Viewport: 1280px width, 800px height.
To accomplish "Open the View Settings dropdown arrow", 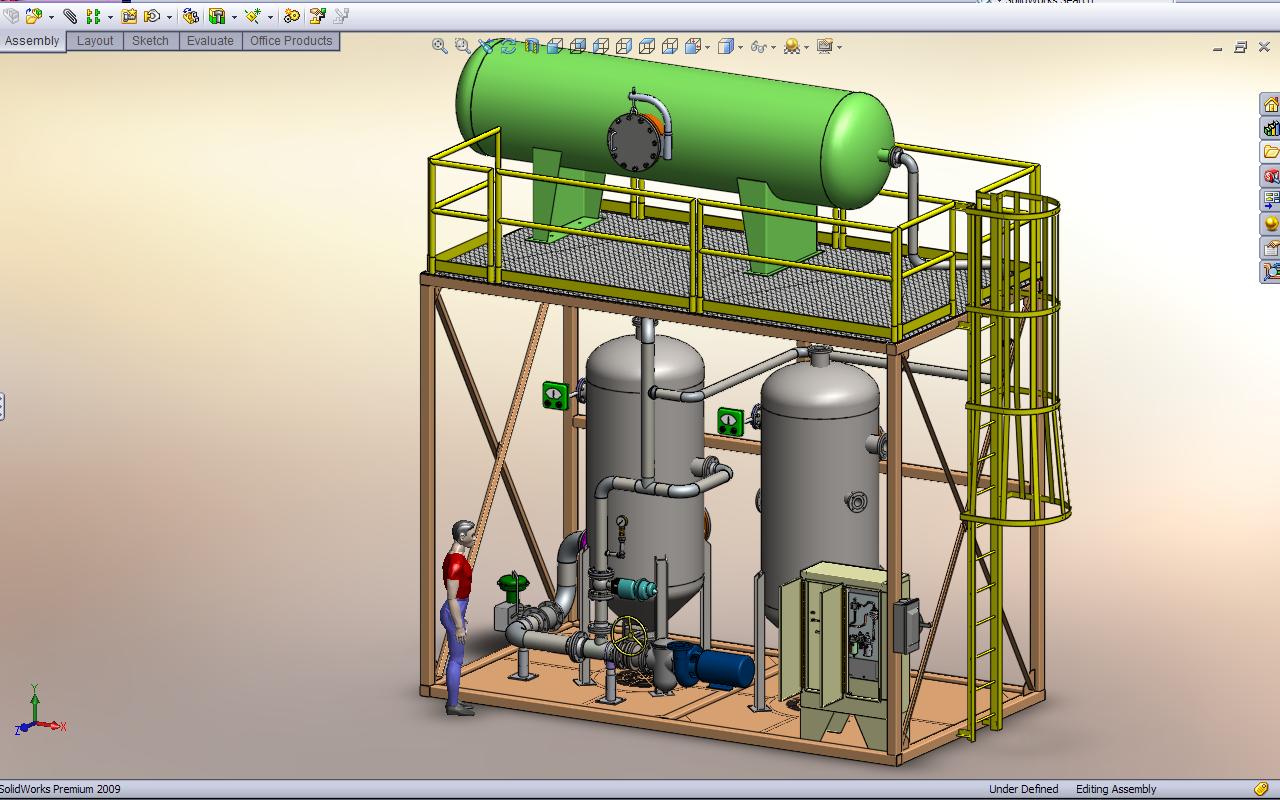I will click(x=839, y=47).
